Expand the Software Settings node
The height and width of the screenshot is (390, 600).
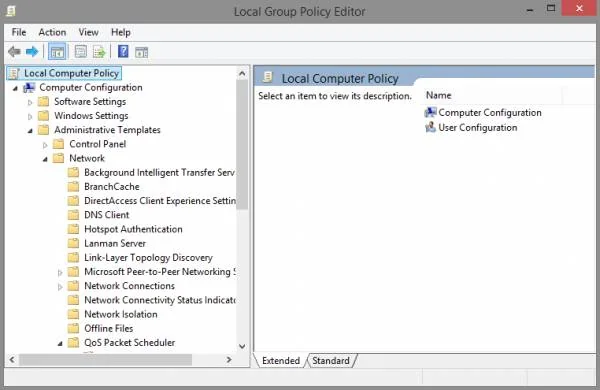pos(30,102)
